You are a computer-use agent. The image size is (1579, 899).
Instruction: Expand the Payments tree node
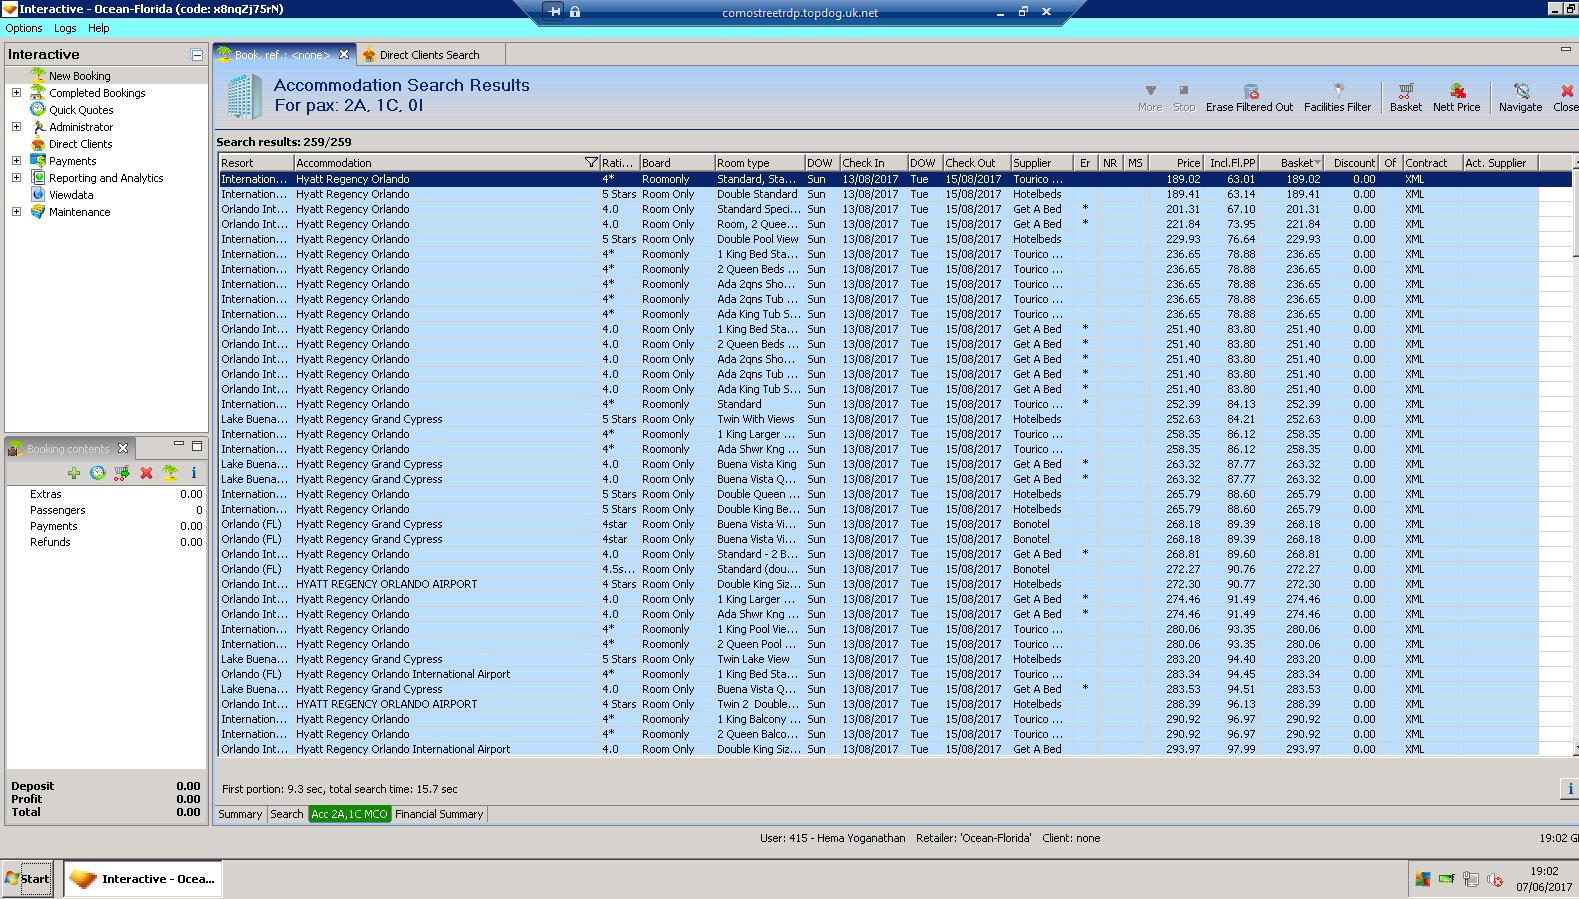point(16,161)
